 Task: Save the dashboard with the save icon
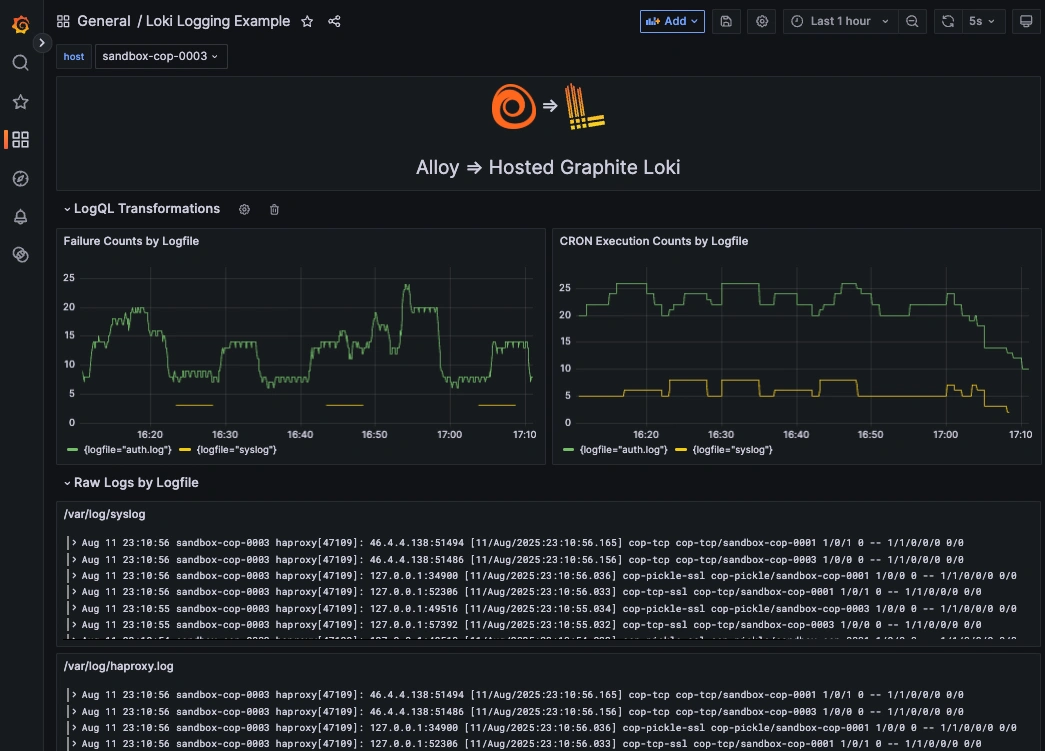pos(726,21)
